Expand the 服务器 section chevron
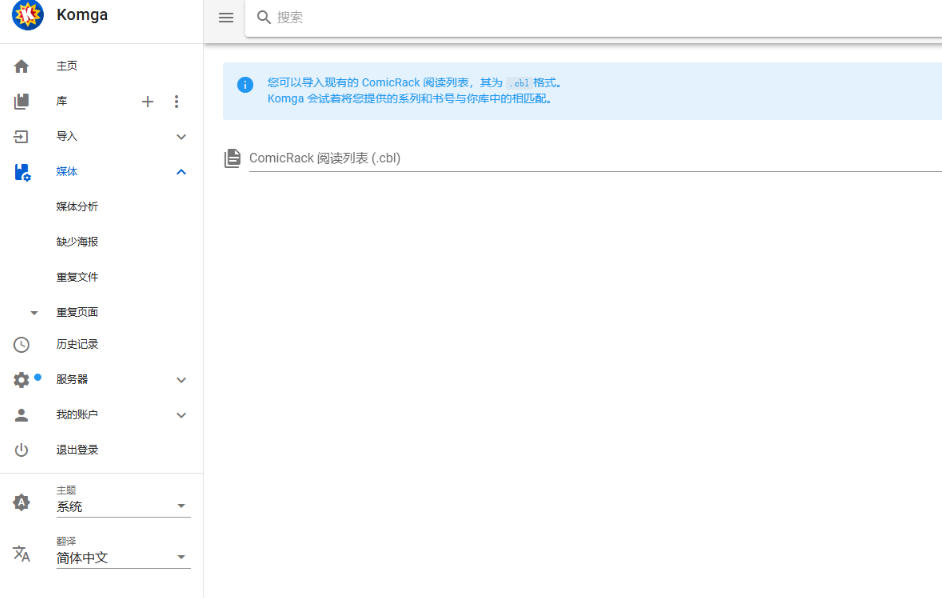Screen dimensions: 942x598 [x=181, y=380]
